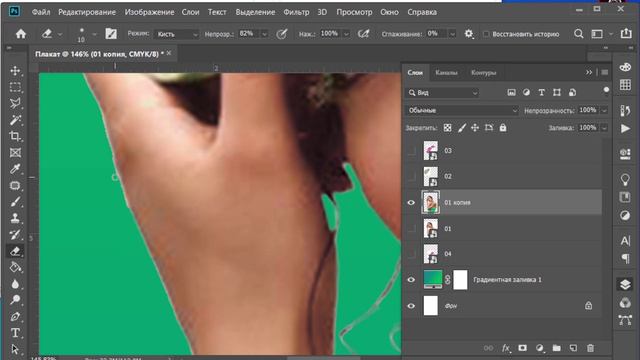The width and height of the screenshot is (640, 360).
Task: Open the Изображение menu
Action: tap(149, 12)
